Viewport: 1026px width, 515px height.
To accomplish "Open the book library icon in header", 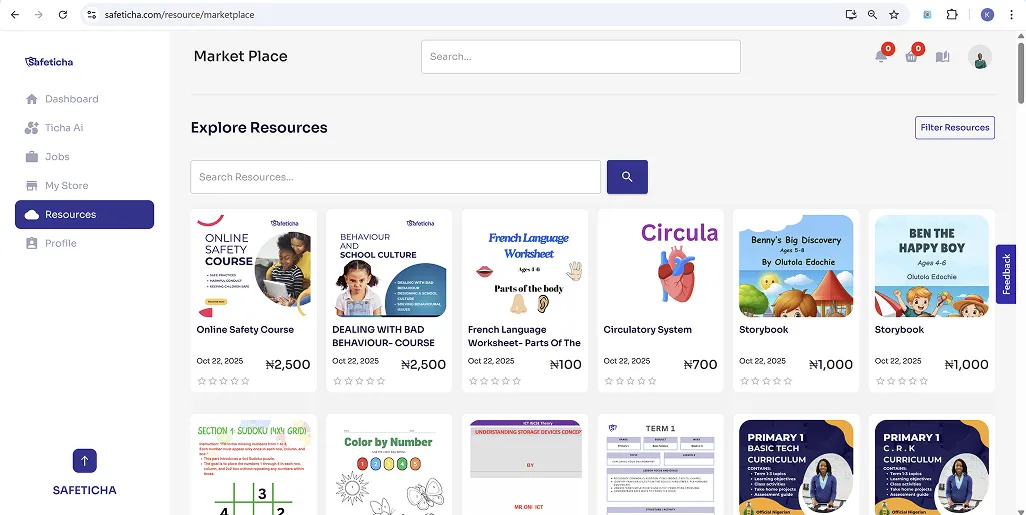I will click(x=942, y=57).
